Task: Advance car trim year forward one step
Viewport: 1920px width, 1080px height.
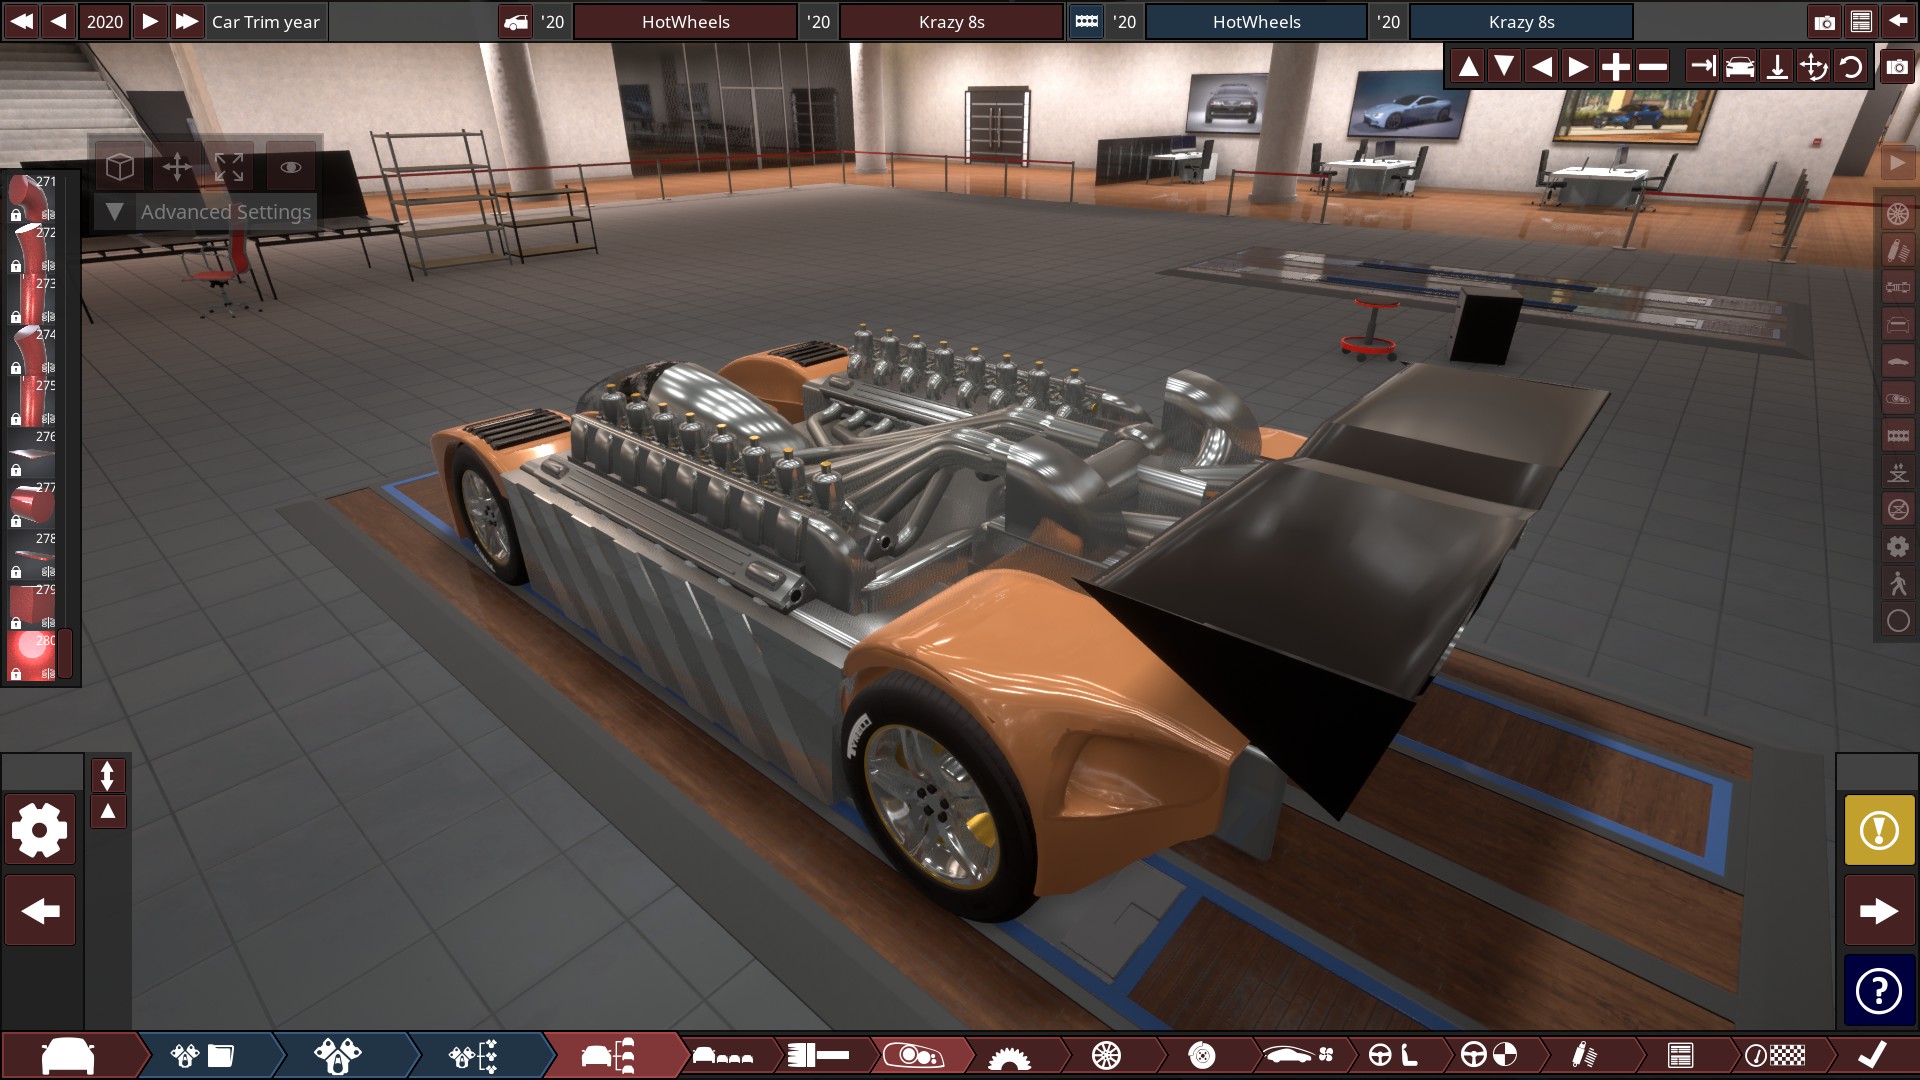Action: [150, 21]
